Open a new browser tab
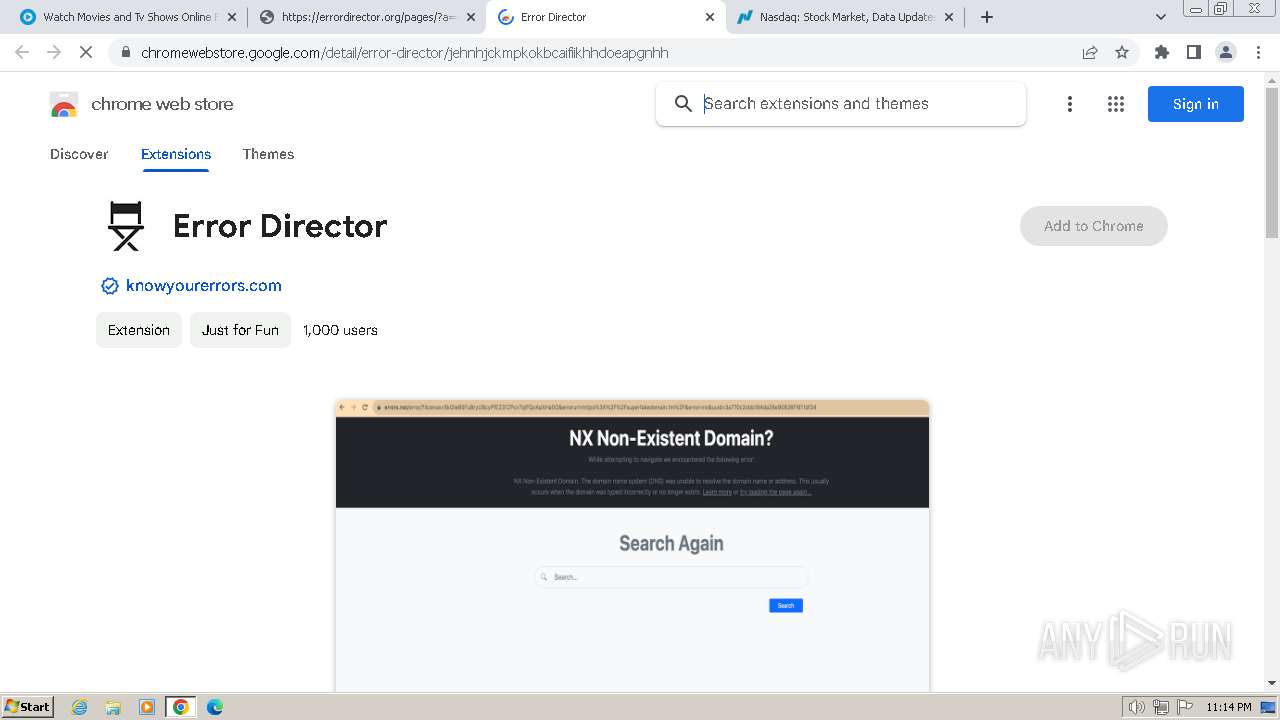 pyautogui.click(x=987, y=17)
